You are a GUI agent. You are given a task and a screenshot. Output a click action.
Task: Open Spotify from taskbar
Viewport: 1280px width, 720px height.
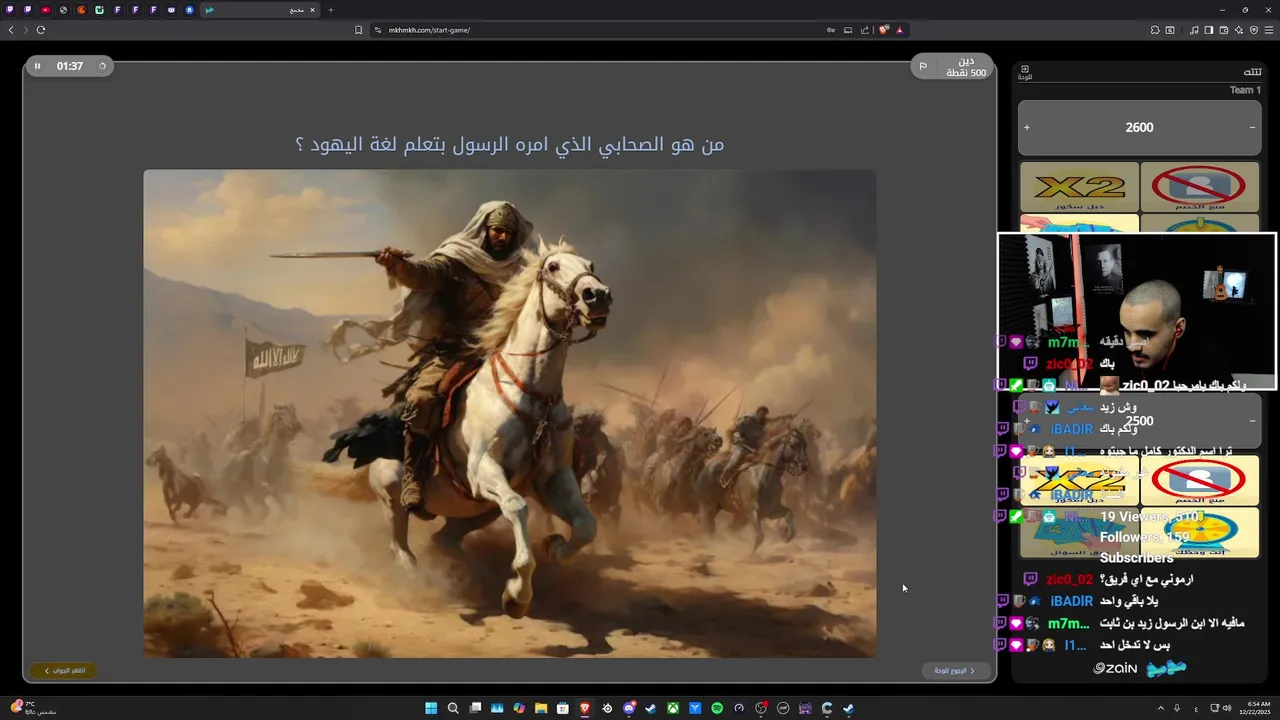717,708
